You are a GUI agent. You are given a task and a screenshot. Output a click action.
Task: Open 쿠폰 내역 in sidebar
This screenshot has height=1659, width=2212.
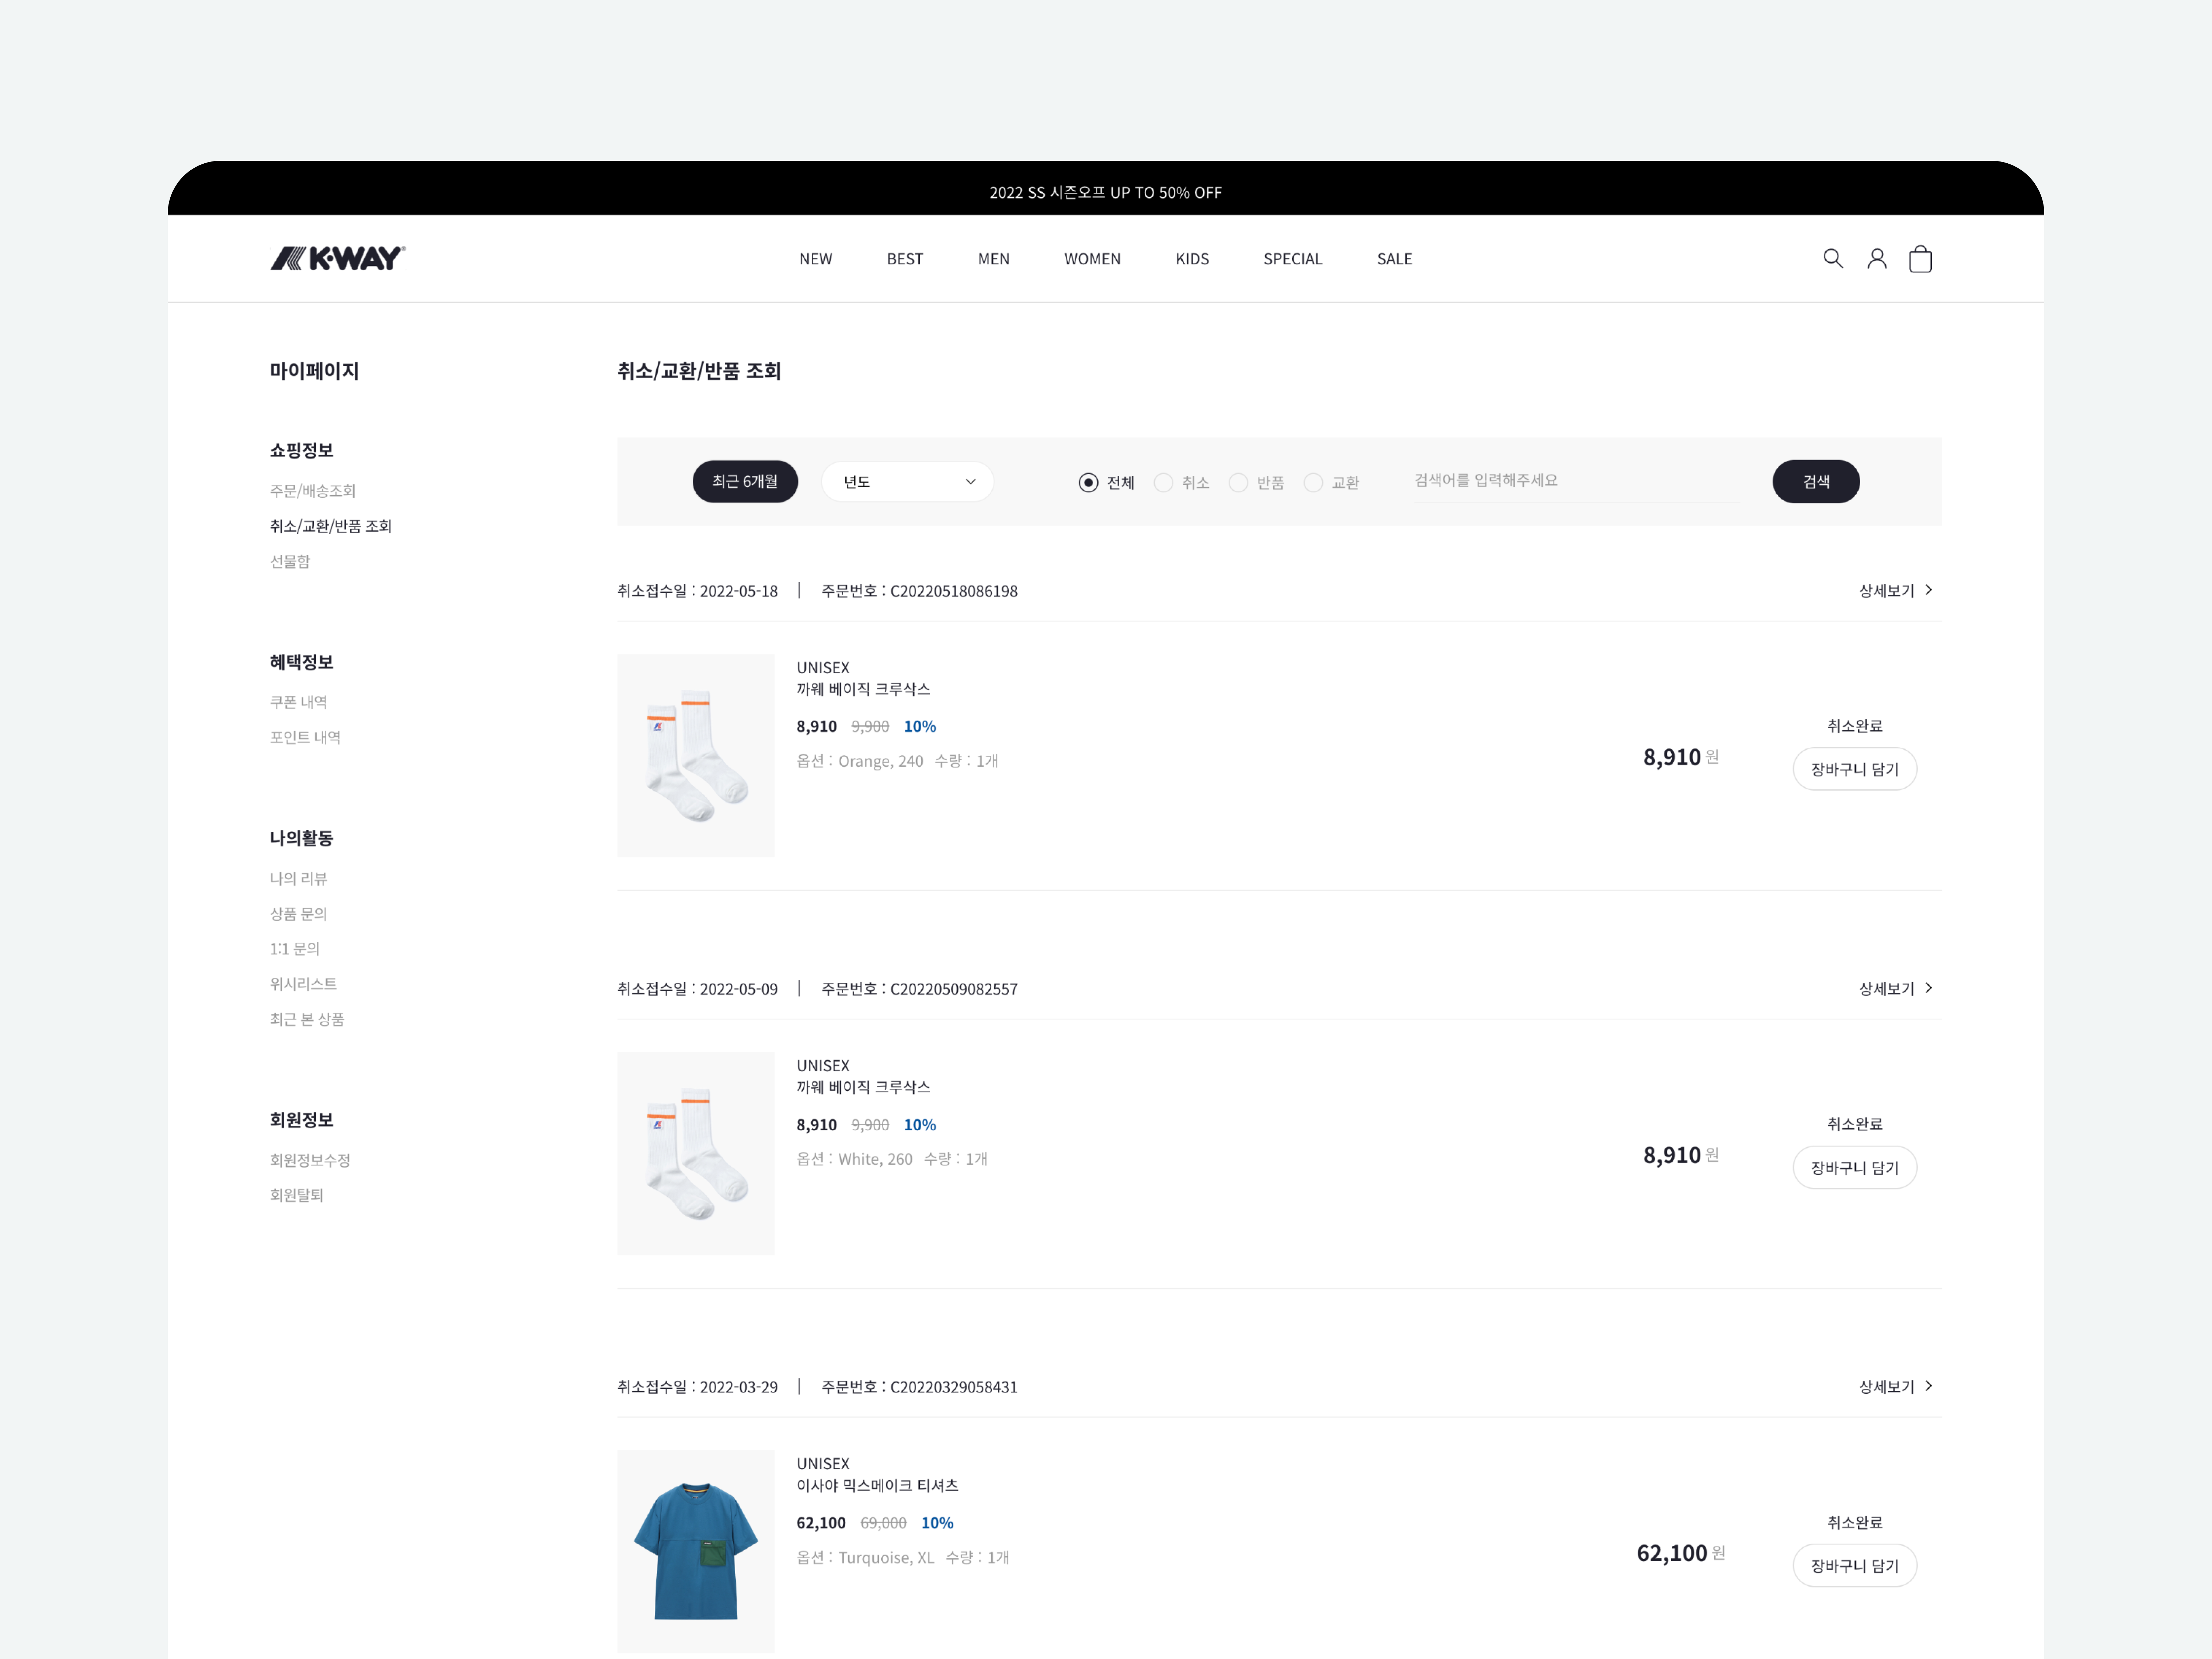tap(299, 702)
